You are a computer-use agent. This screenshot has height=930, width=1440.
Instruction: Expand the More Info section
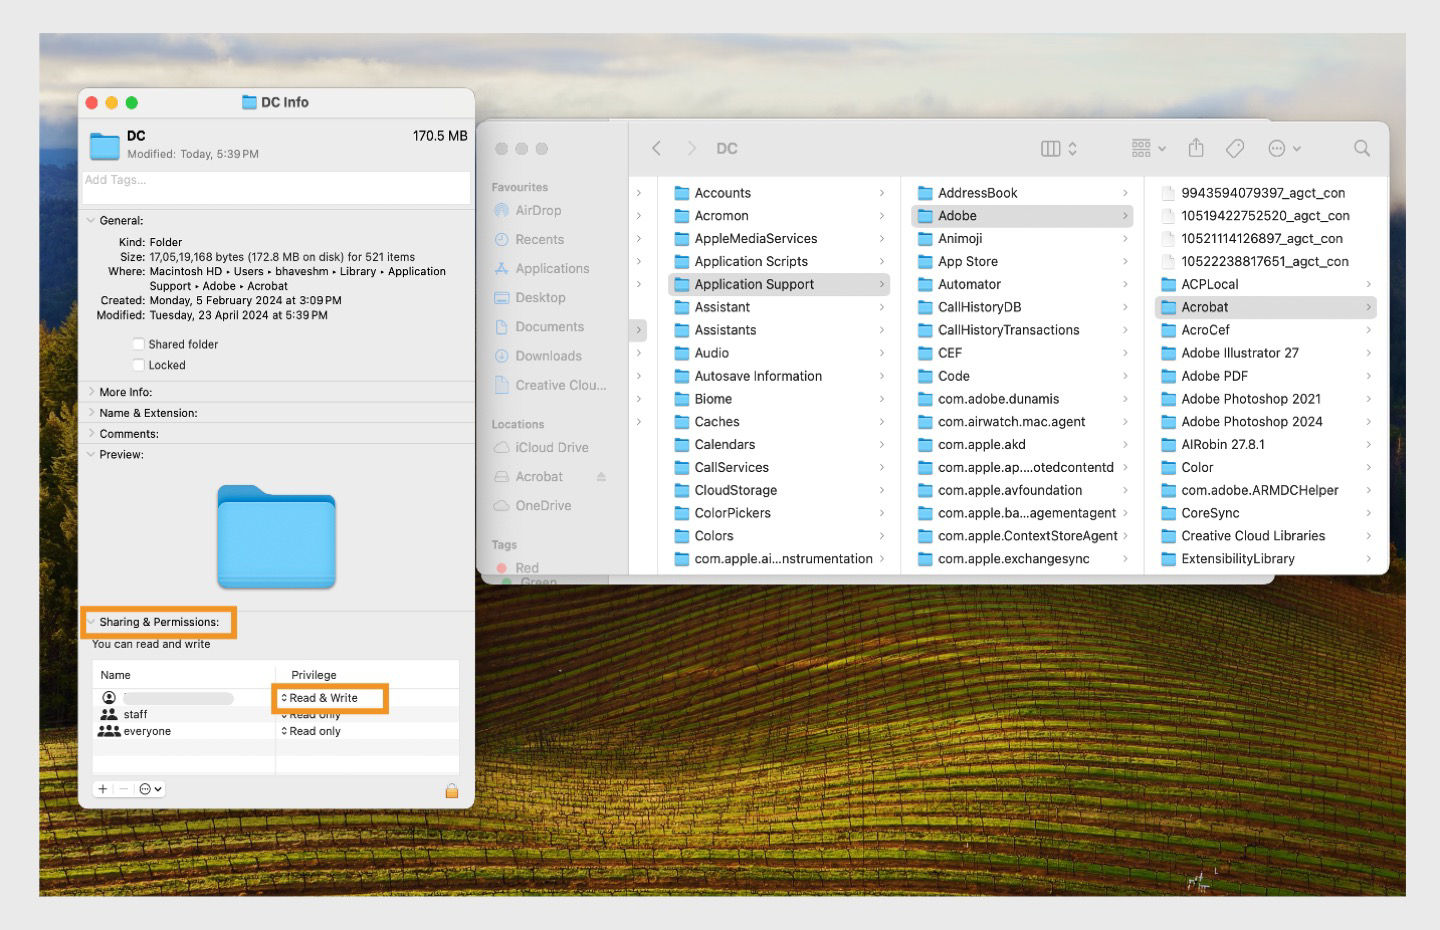pyautogui.click(x=91, y=391)
